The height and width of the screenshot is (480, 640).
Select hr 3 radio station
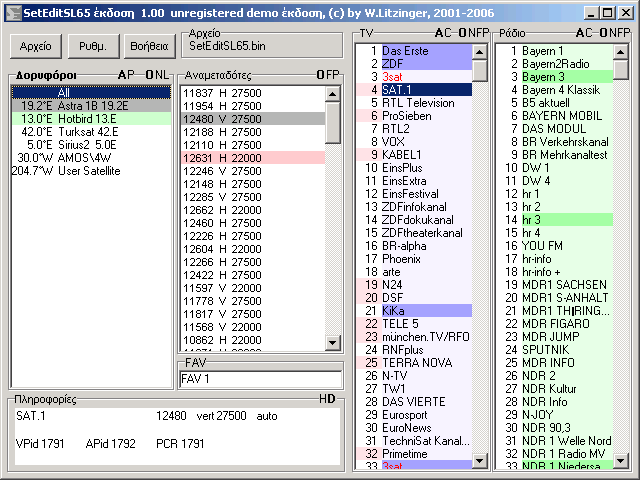point(555,220)
